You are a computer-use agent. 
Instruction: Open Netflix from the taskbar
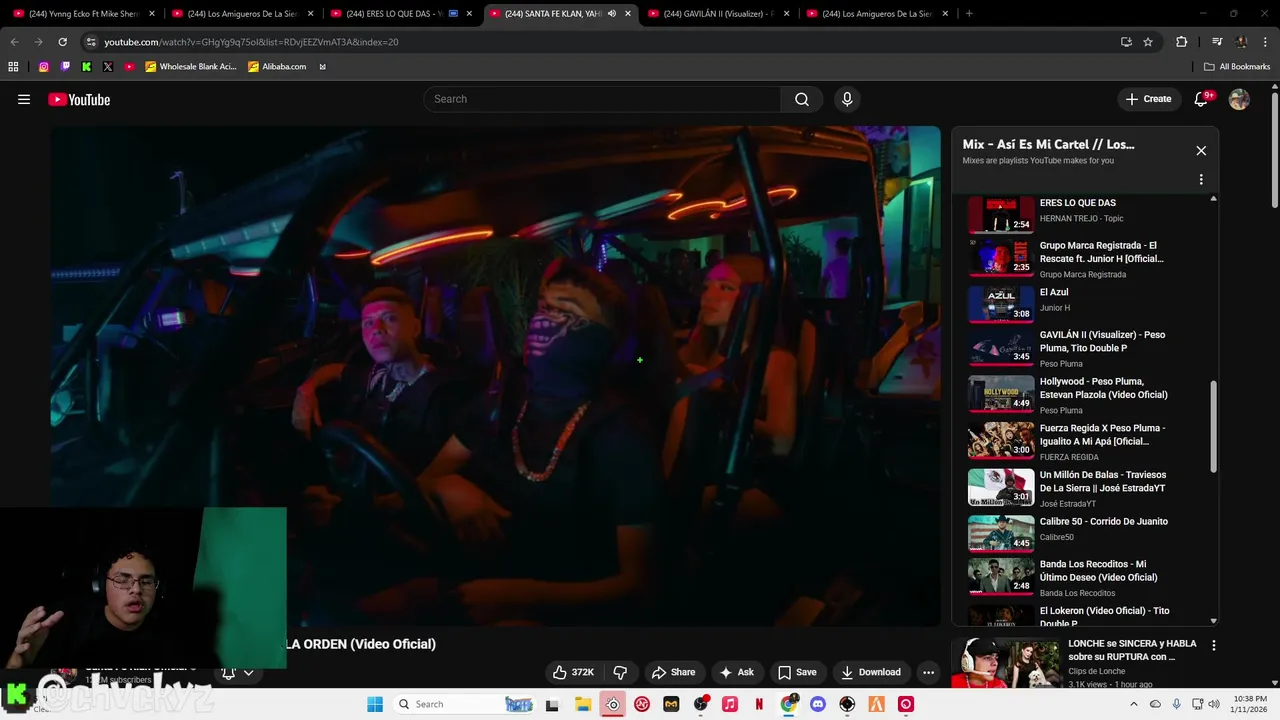[x=759, y=704]
